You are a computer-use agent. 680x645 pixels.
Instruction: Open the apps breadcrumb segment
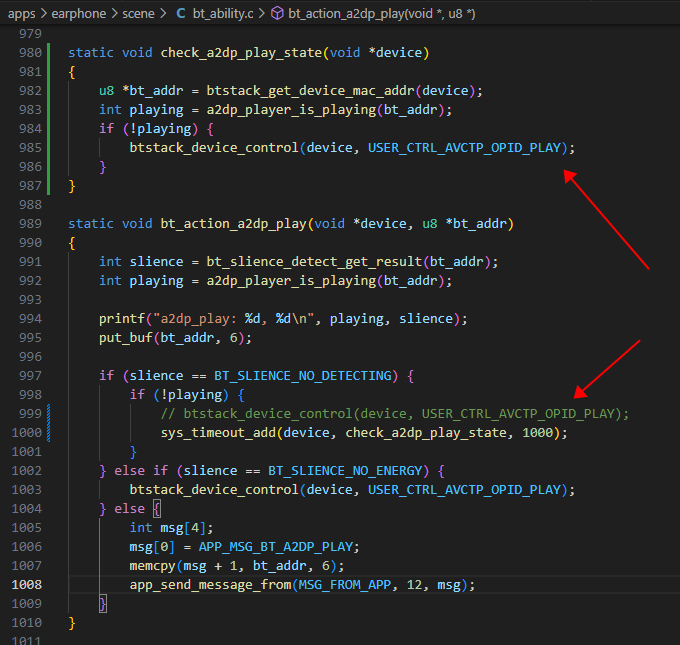pyautogui.click(x=21, y=14)
